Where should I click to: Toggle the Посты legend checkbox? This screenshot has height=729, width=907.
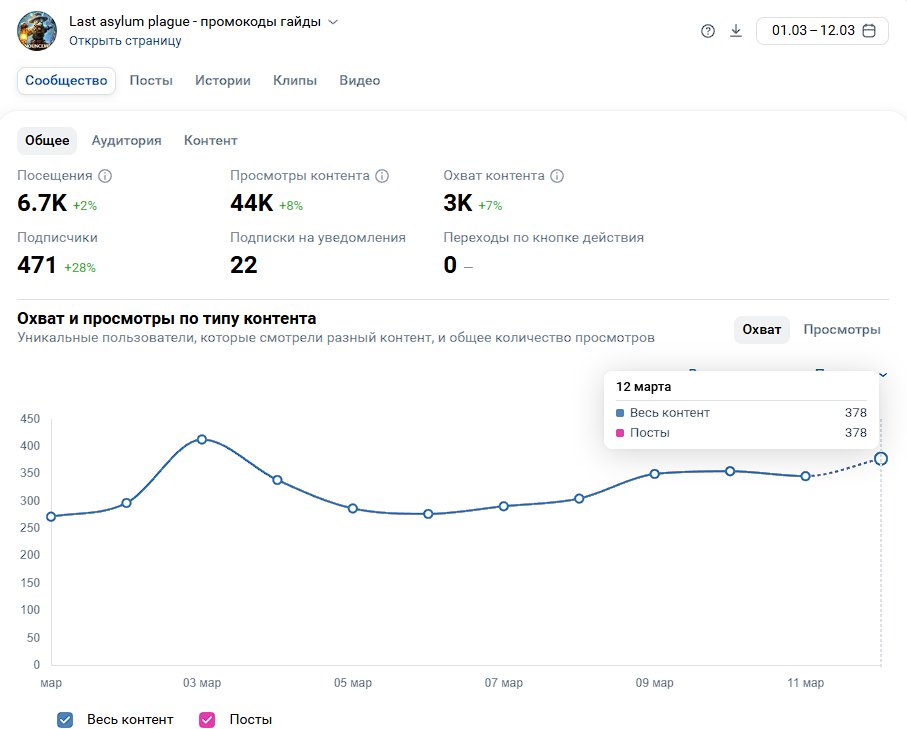tap(208, 719)
